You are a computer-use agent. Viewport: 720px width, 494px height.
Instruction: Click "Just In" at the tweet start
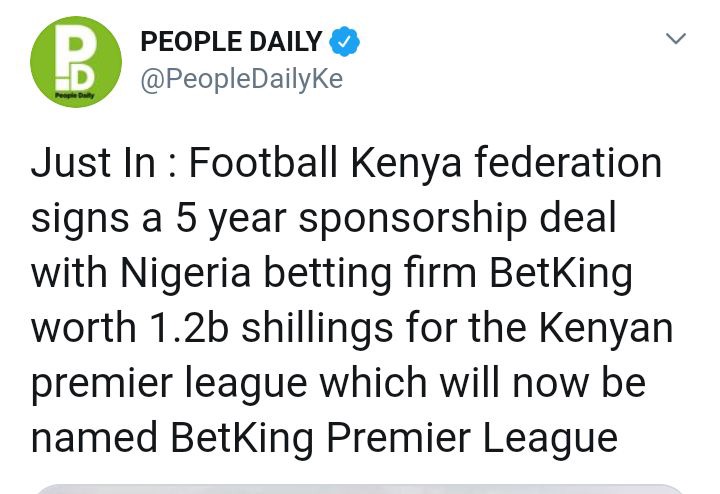click(91, 163)
